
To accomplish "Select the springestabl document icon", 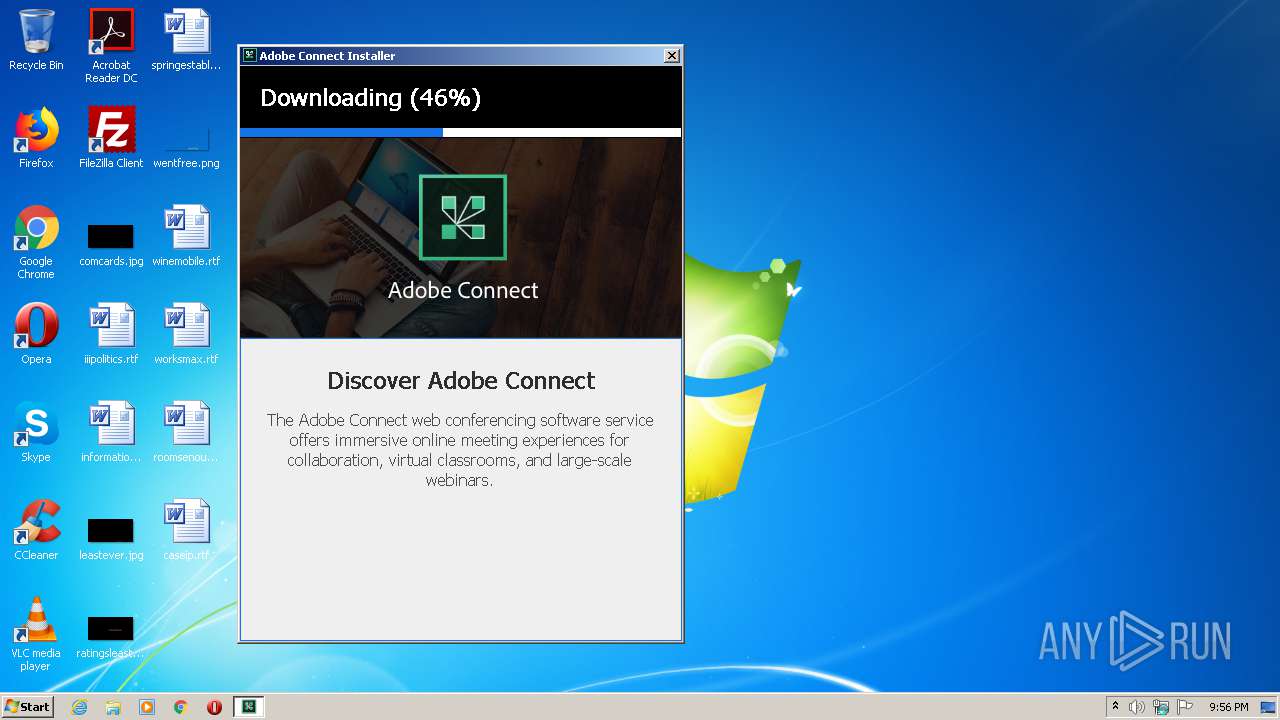I will point(186,41).
